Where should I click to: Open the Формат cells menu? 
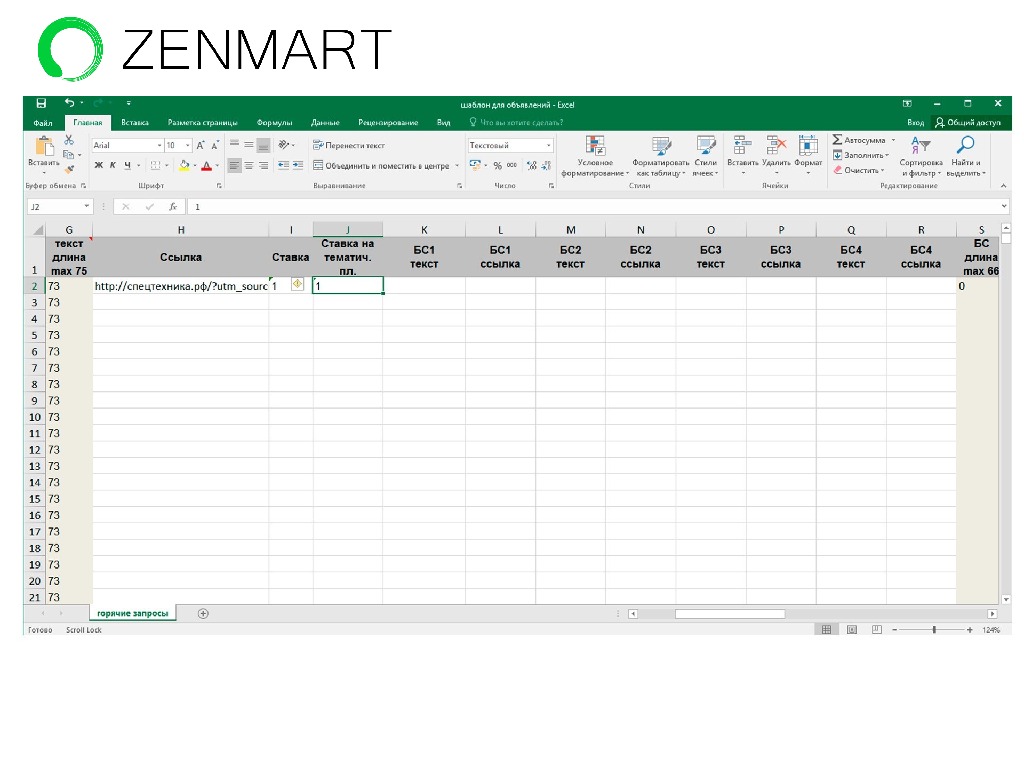pyautogui.click(x=808, y=155)
